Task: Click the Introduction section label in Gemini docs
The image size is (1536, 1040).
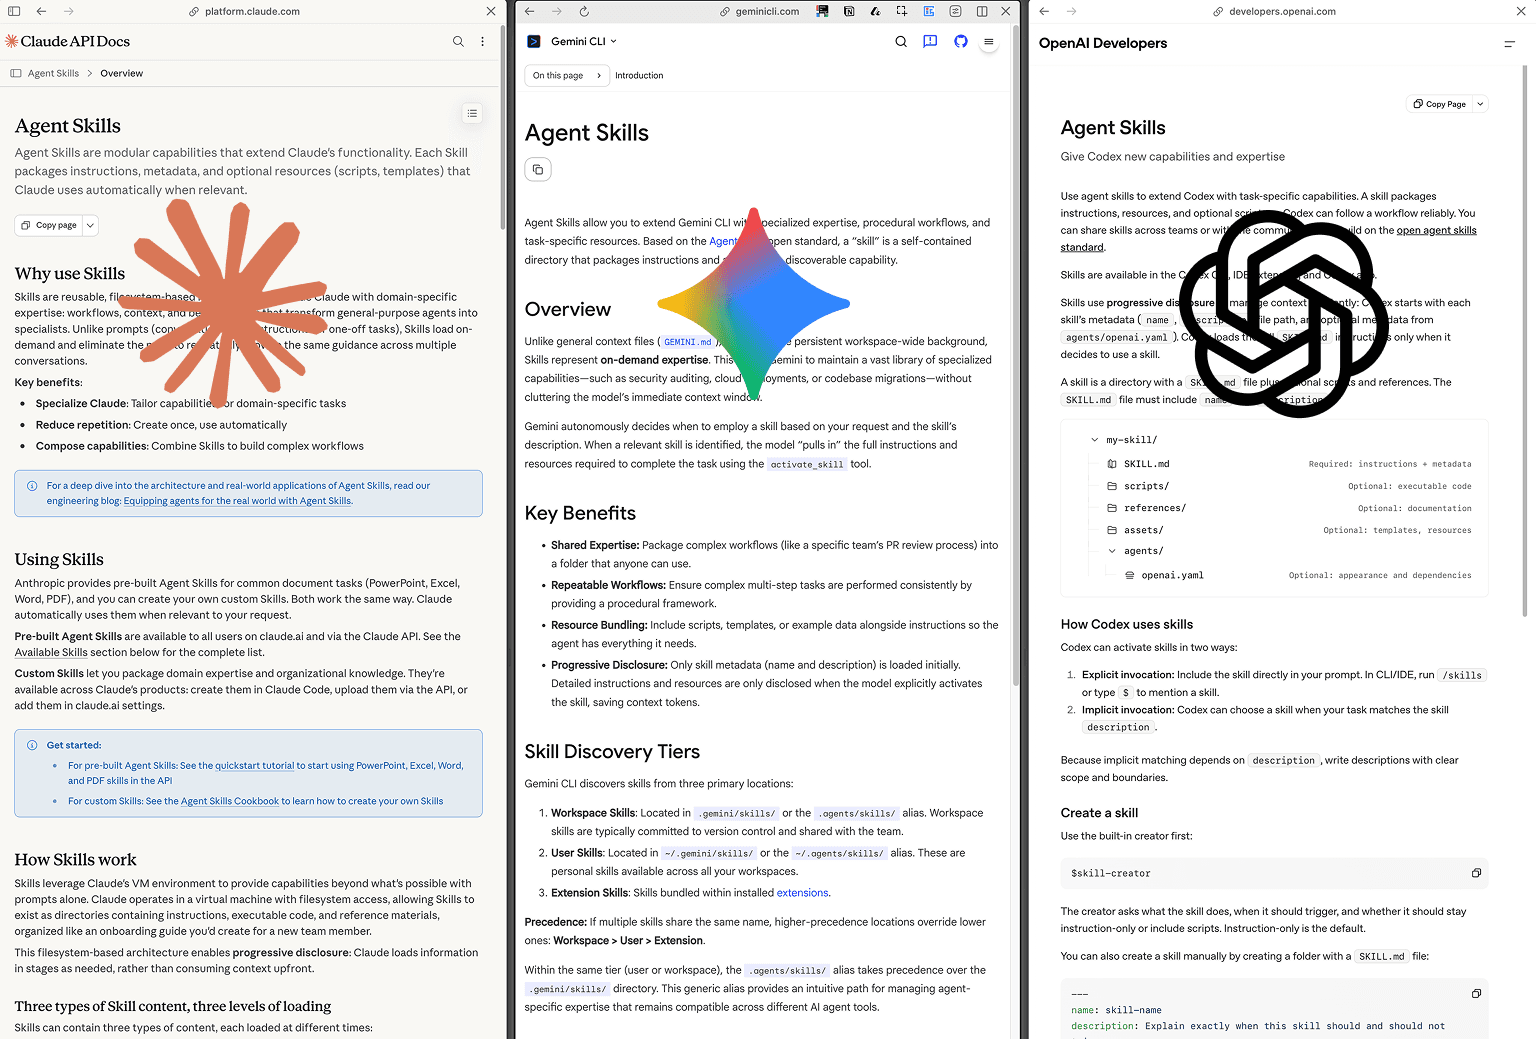Action: coord(639,75)
